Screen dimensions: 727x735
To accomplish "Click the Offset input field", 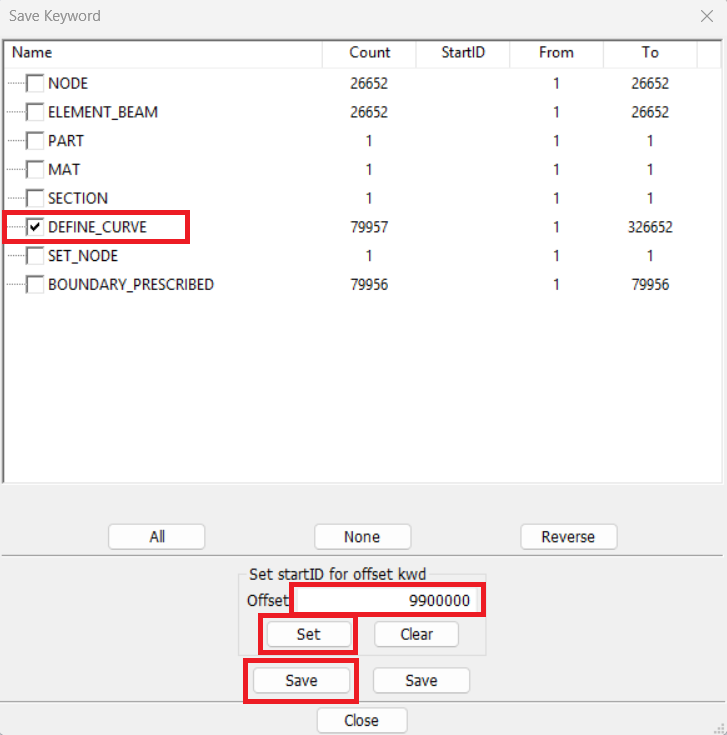I will pos(387,600).
